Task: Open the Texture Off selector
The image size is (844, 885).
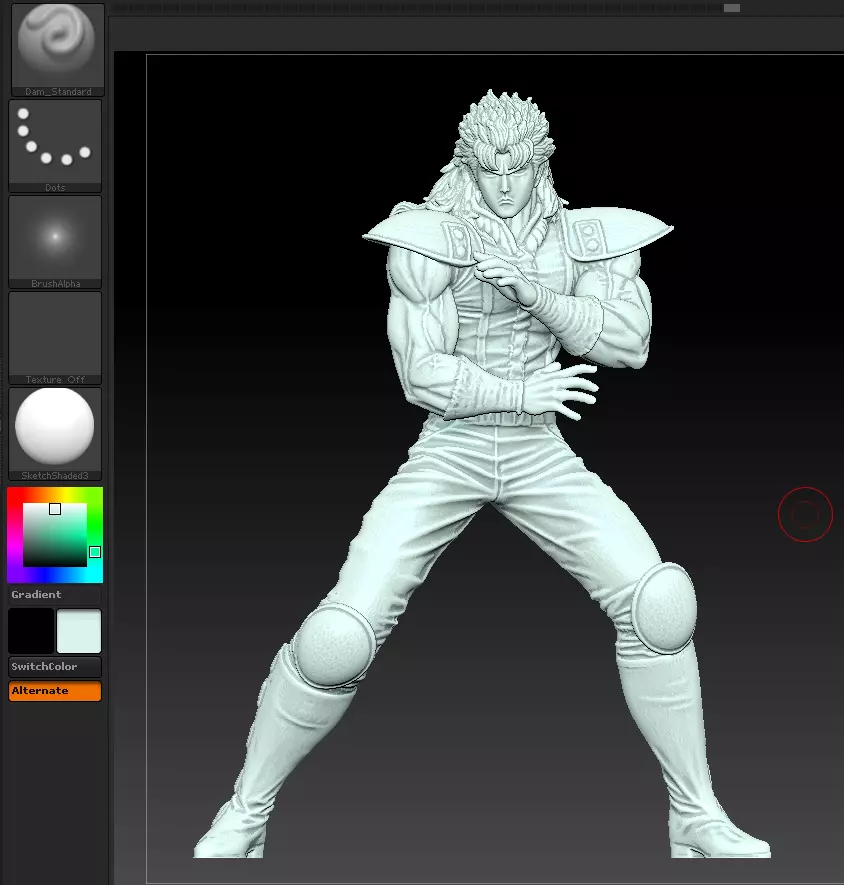Action: 55,338
